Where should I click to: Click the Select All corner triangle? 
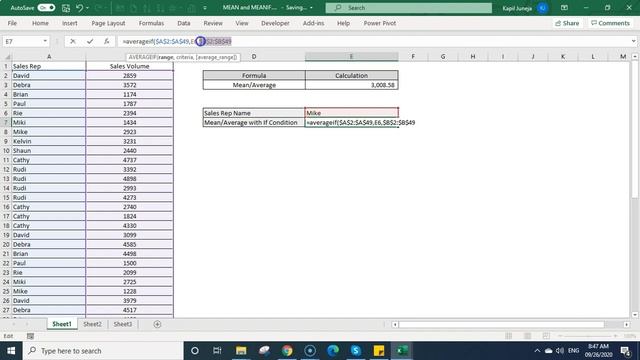(7, 57)
